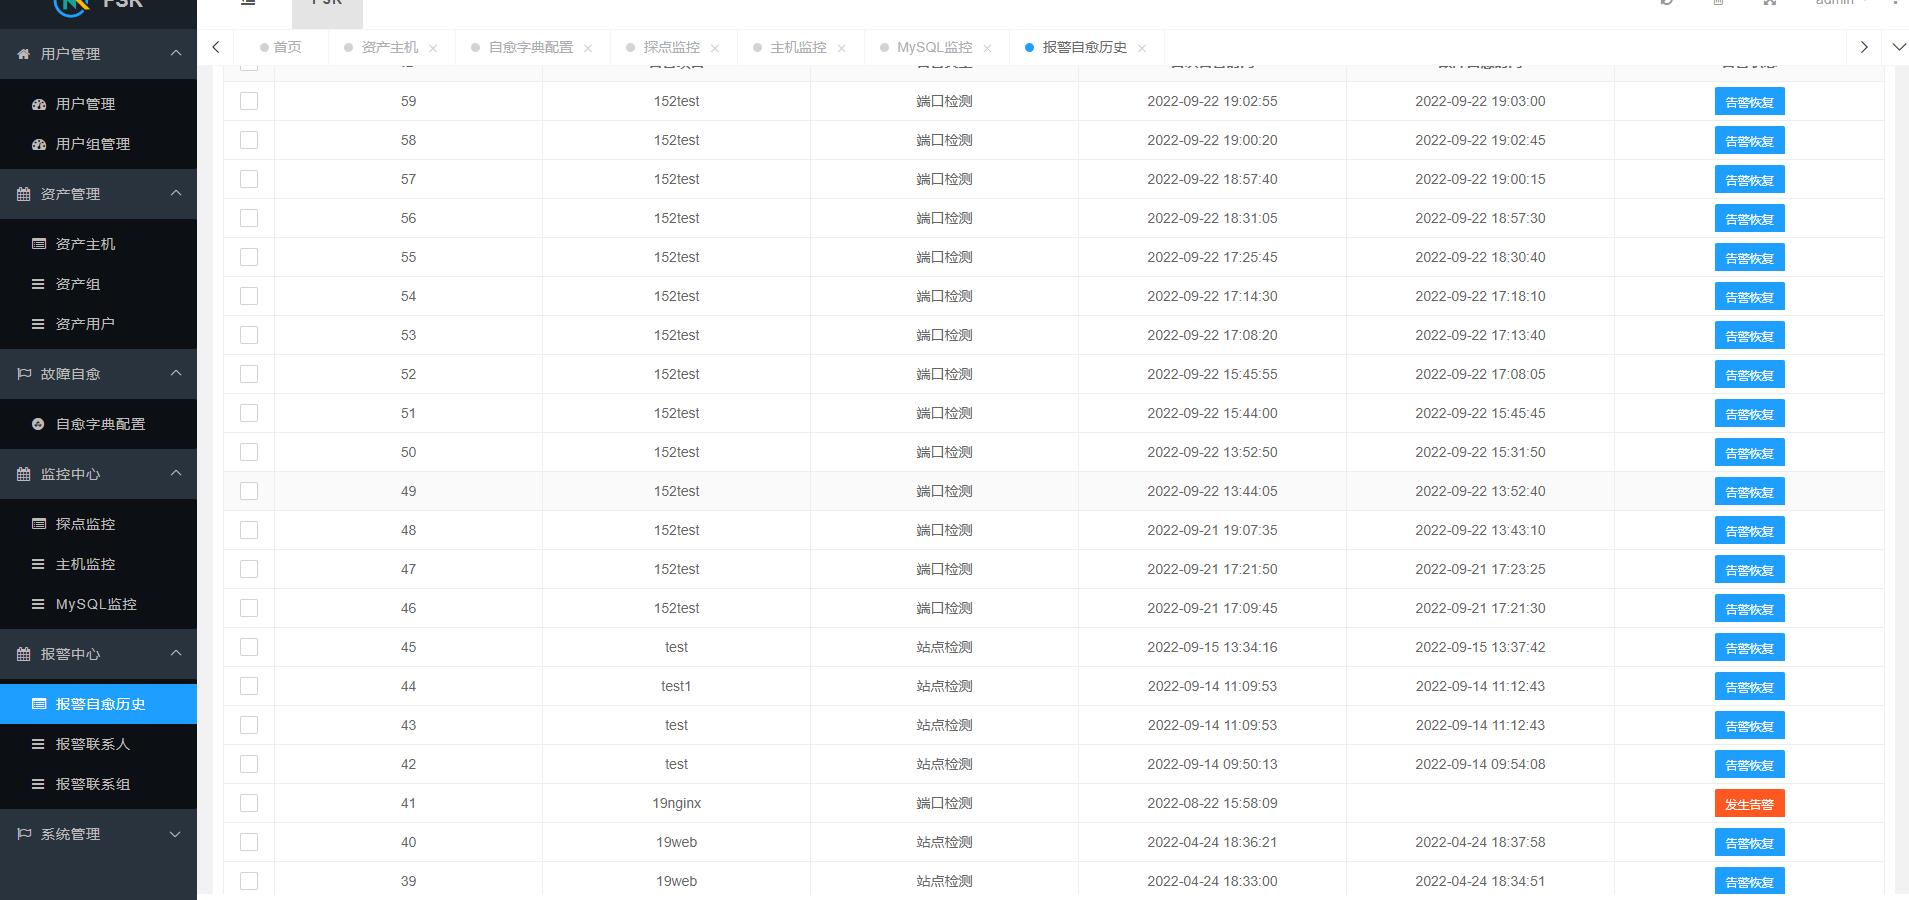Collapse the 用户管理 menu group

[x=98, y=54]
